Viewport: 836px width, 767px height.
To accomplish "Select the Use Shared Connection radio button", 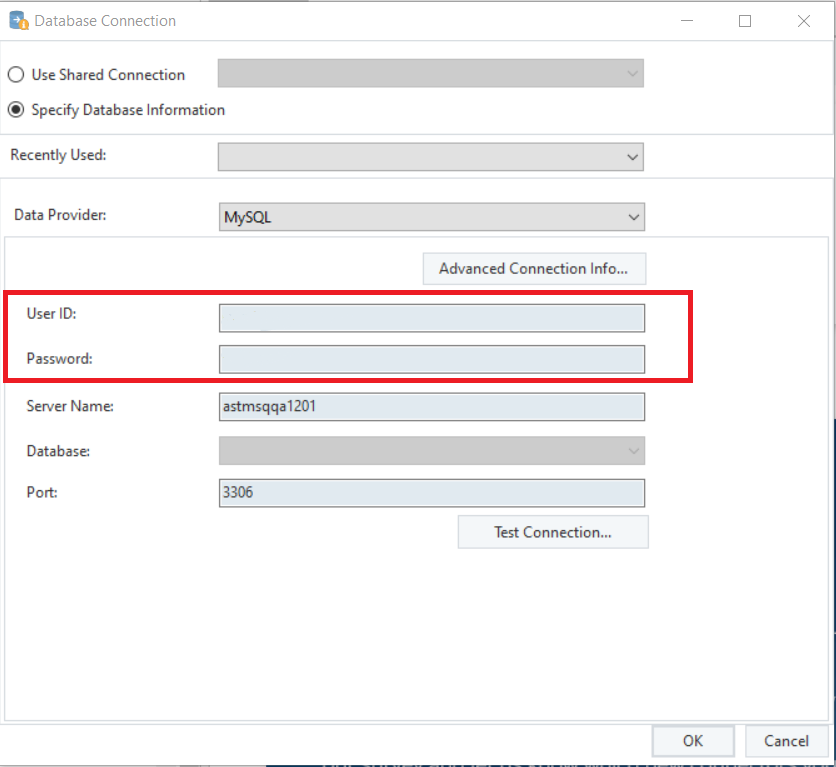I will tap(16, 75).
